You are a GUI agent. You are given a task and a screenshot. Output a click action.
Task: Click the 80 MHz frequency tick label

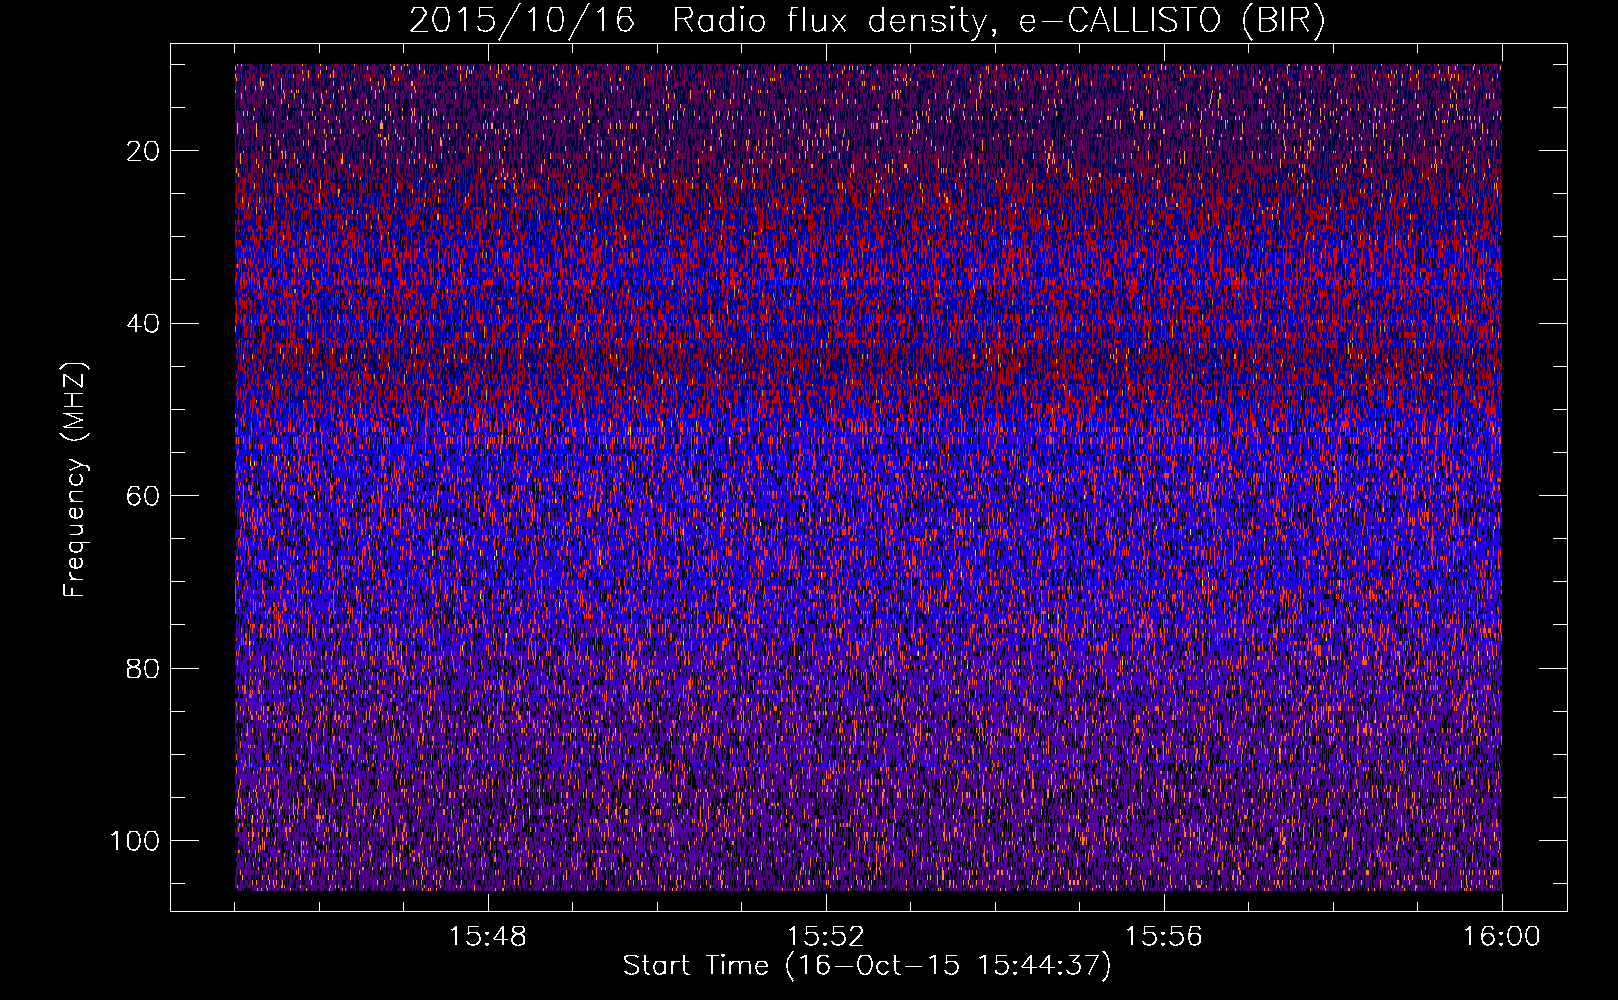[x=143, y=668]
